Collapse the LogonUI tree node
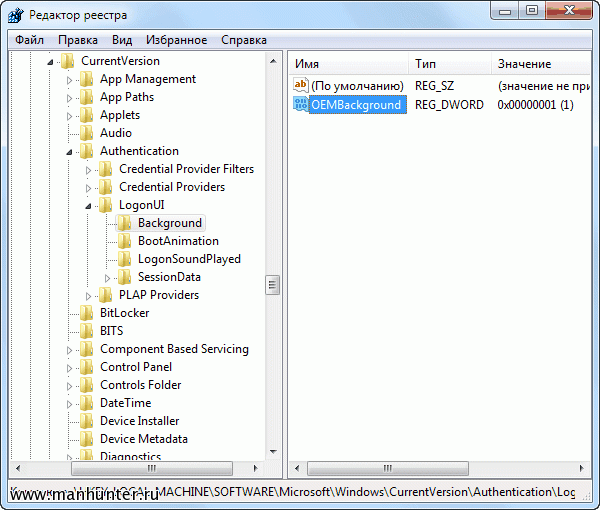The width and height of the screenshot is (600, 510). click(x=89, y=206)
